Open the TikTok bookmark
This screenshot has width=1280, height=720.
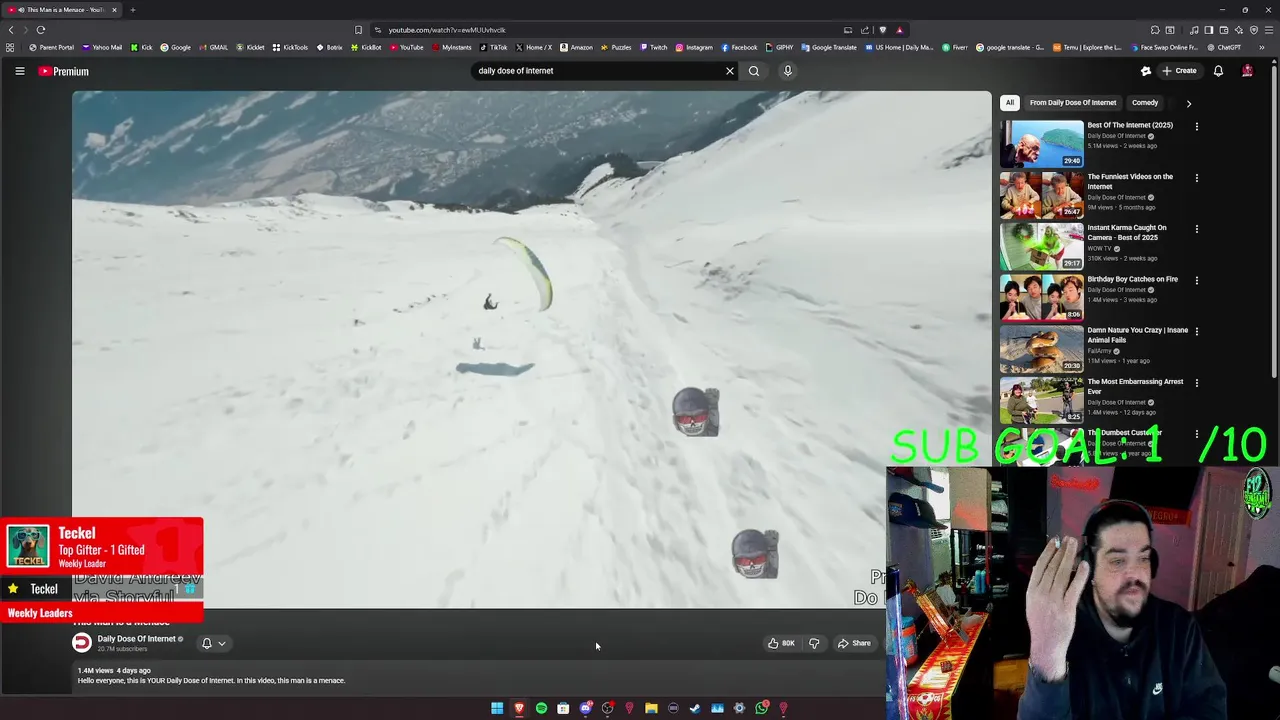coord(493,47)
